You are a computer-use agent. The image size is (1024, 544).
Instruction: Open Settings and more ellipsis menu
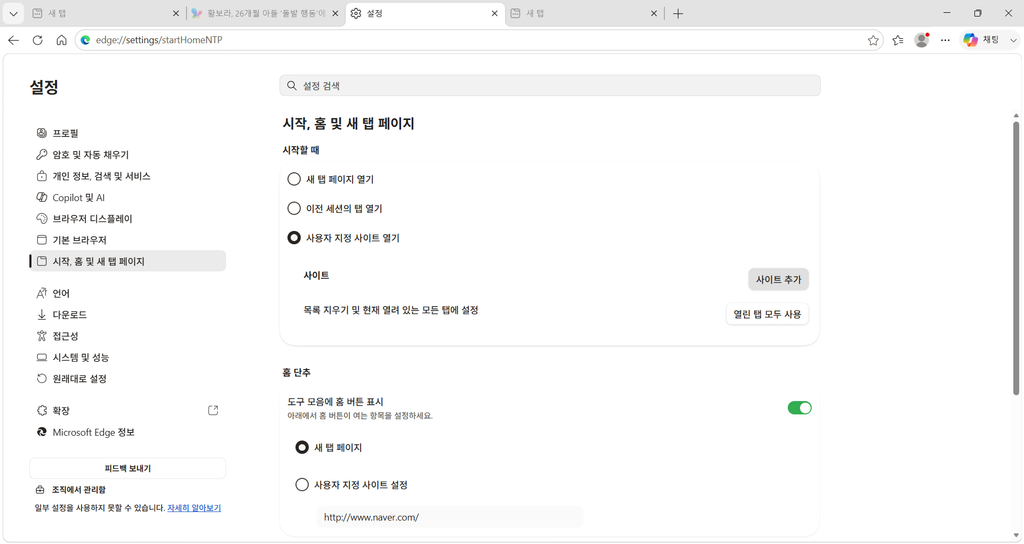[945, 40]
